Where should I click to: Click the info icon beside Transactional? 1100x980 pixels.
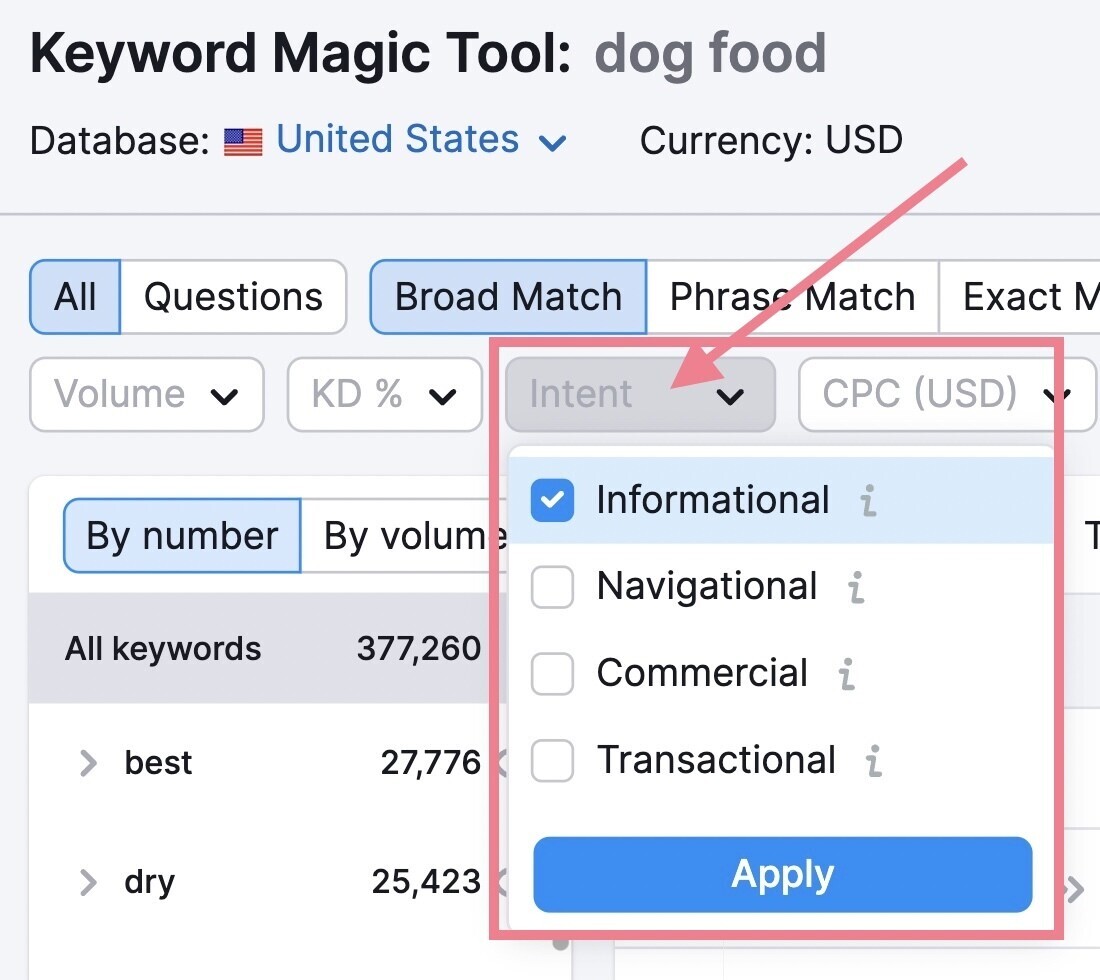click(874, 761)
